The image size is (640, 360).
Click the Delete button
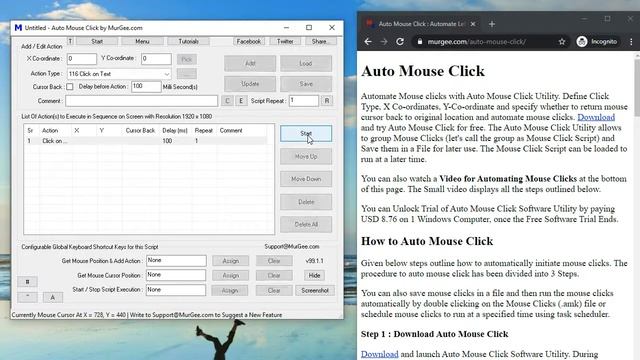(306, 202)
